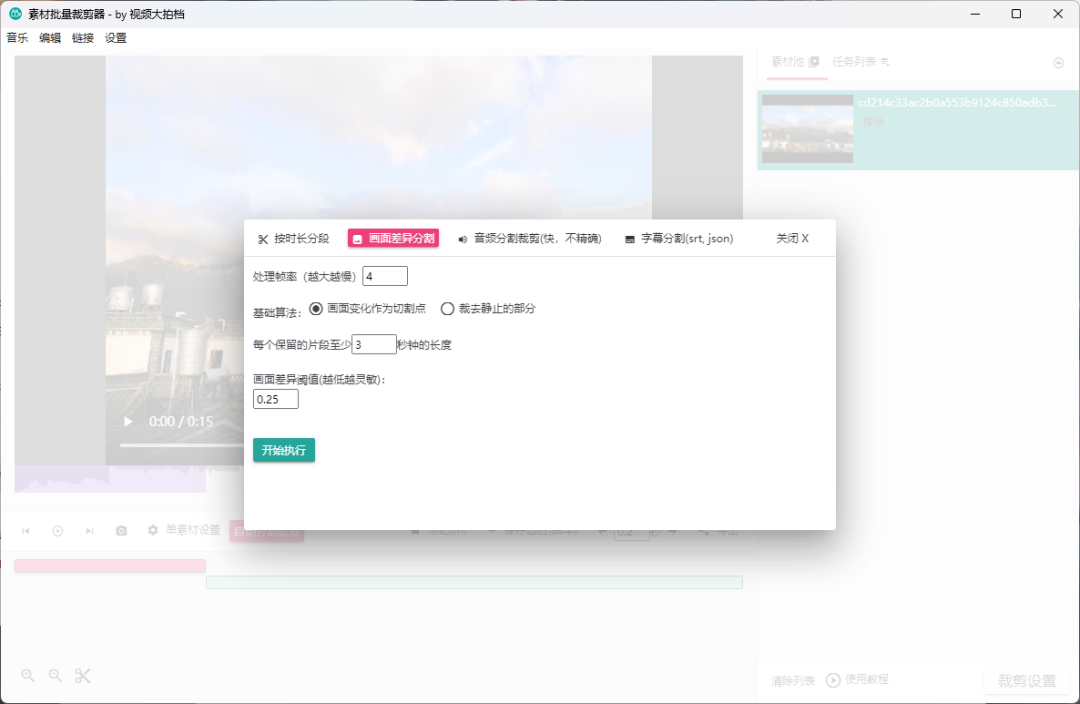Image resolution: width=1080 pixels, height=704 pixels.
Task: Click the audio waveform strip
Action: coord(110,479)
